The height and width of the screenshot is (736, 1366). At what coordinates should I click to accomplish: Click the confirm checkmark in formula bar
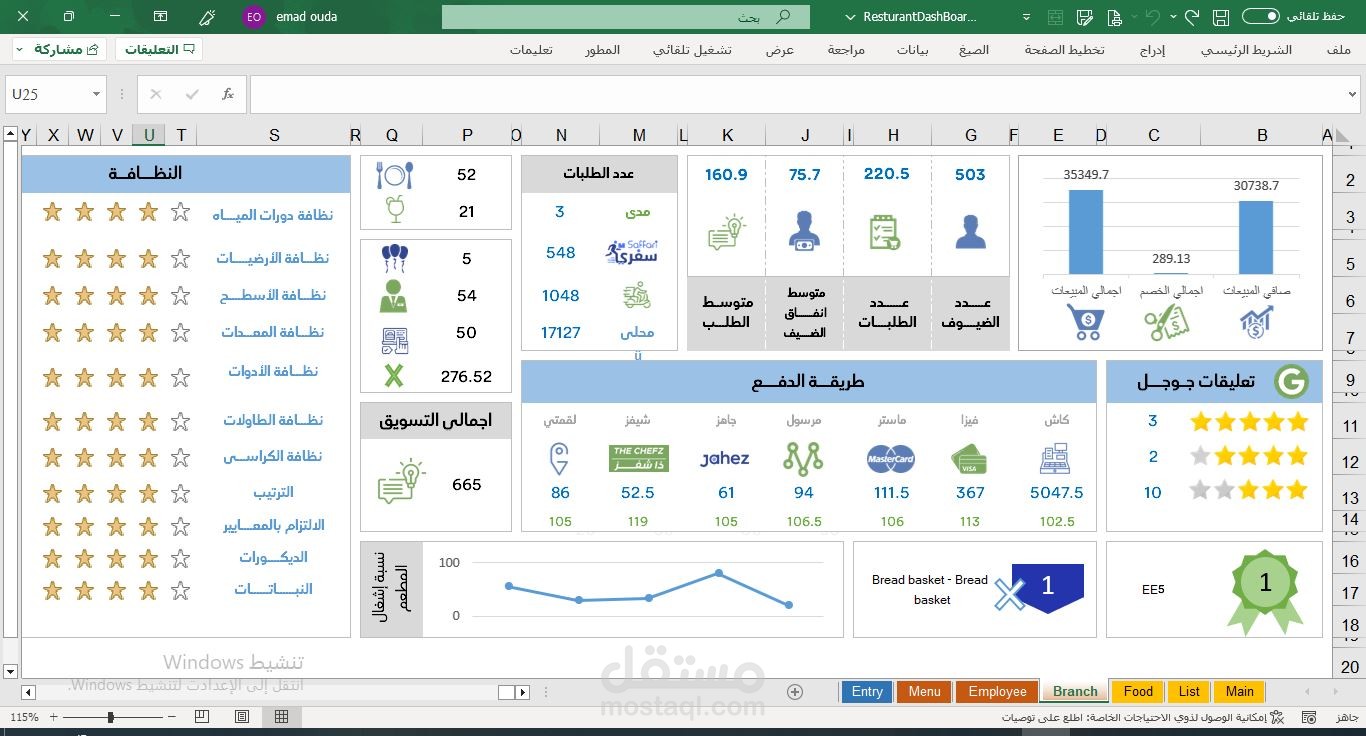click(x=192, y=94)
